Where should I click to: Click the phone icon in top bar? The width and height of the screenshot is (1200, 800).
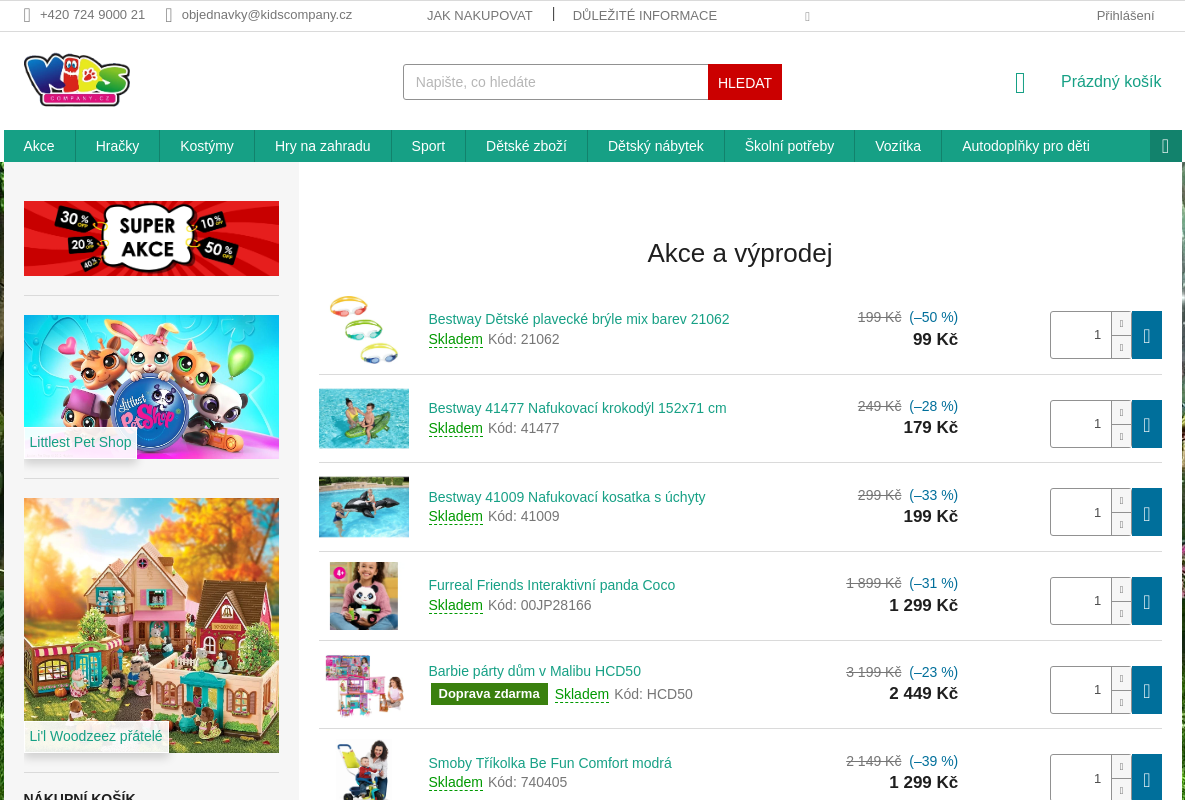[x=27, y=15]
